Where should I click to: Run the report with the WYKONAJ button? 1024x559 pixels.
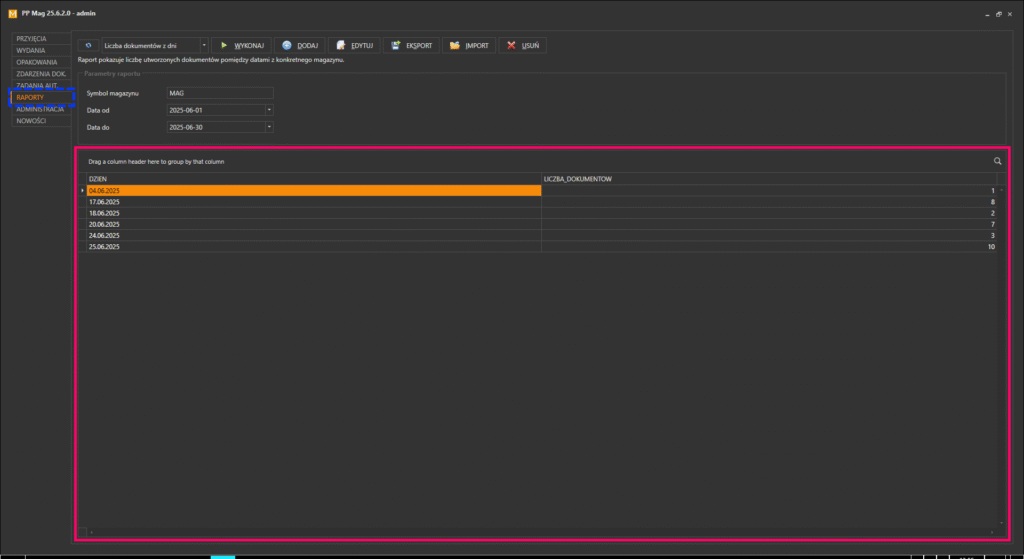pyautogui.click(x=241, y=46)
